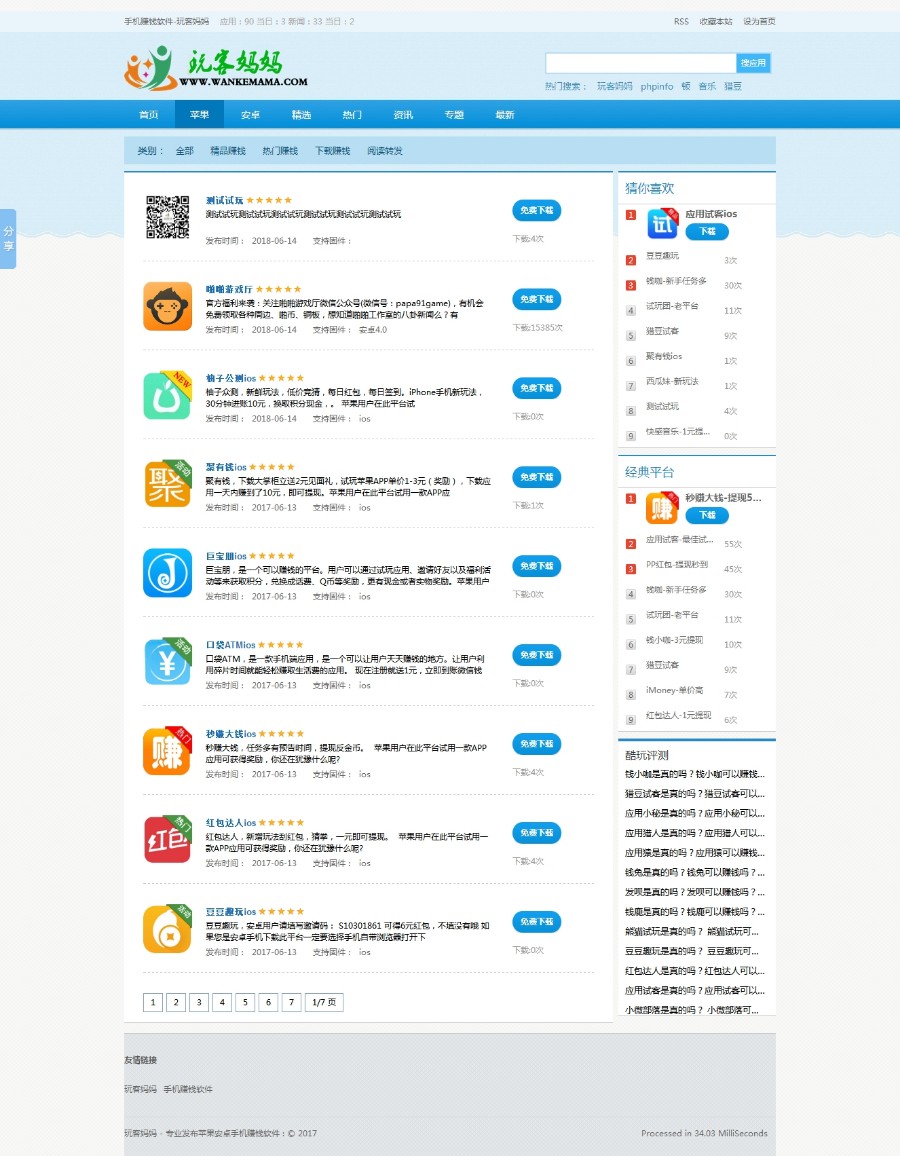Open 热门 navigation item
The image size is (900, 1156).
pyautogui.click(x=352, y=115)
